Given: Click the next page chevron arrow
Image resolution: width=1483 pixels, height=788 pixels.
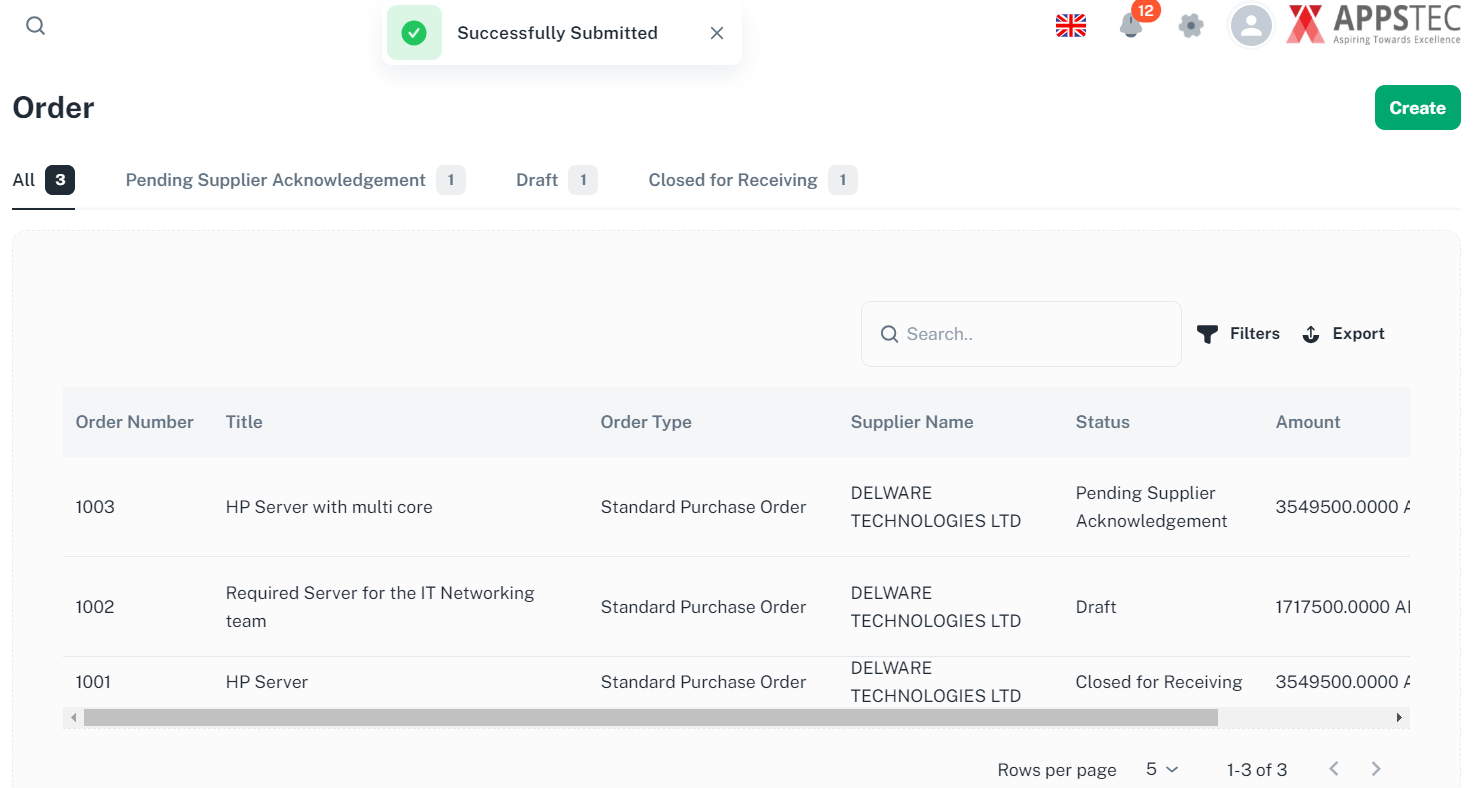Looking at the screenshot, I should (x=1376, y=768).
